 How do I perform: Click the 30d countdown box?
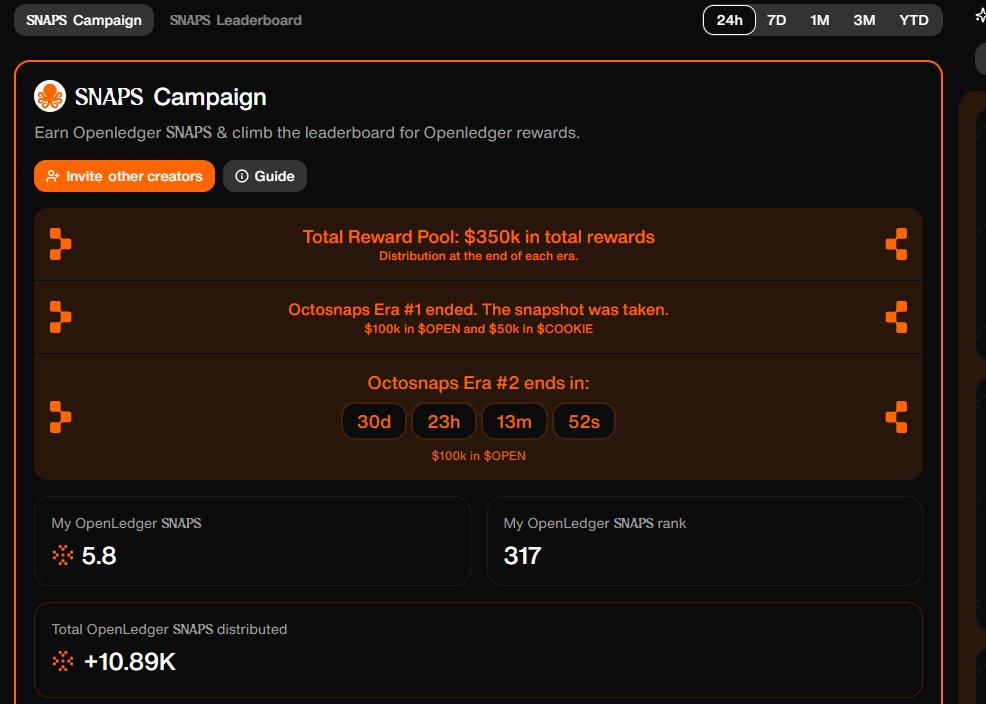[374, 421]
